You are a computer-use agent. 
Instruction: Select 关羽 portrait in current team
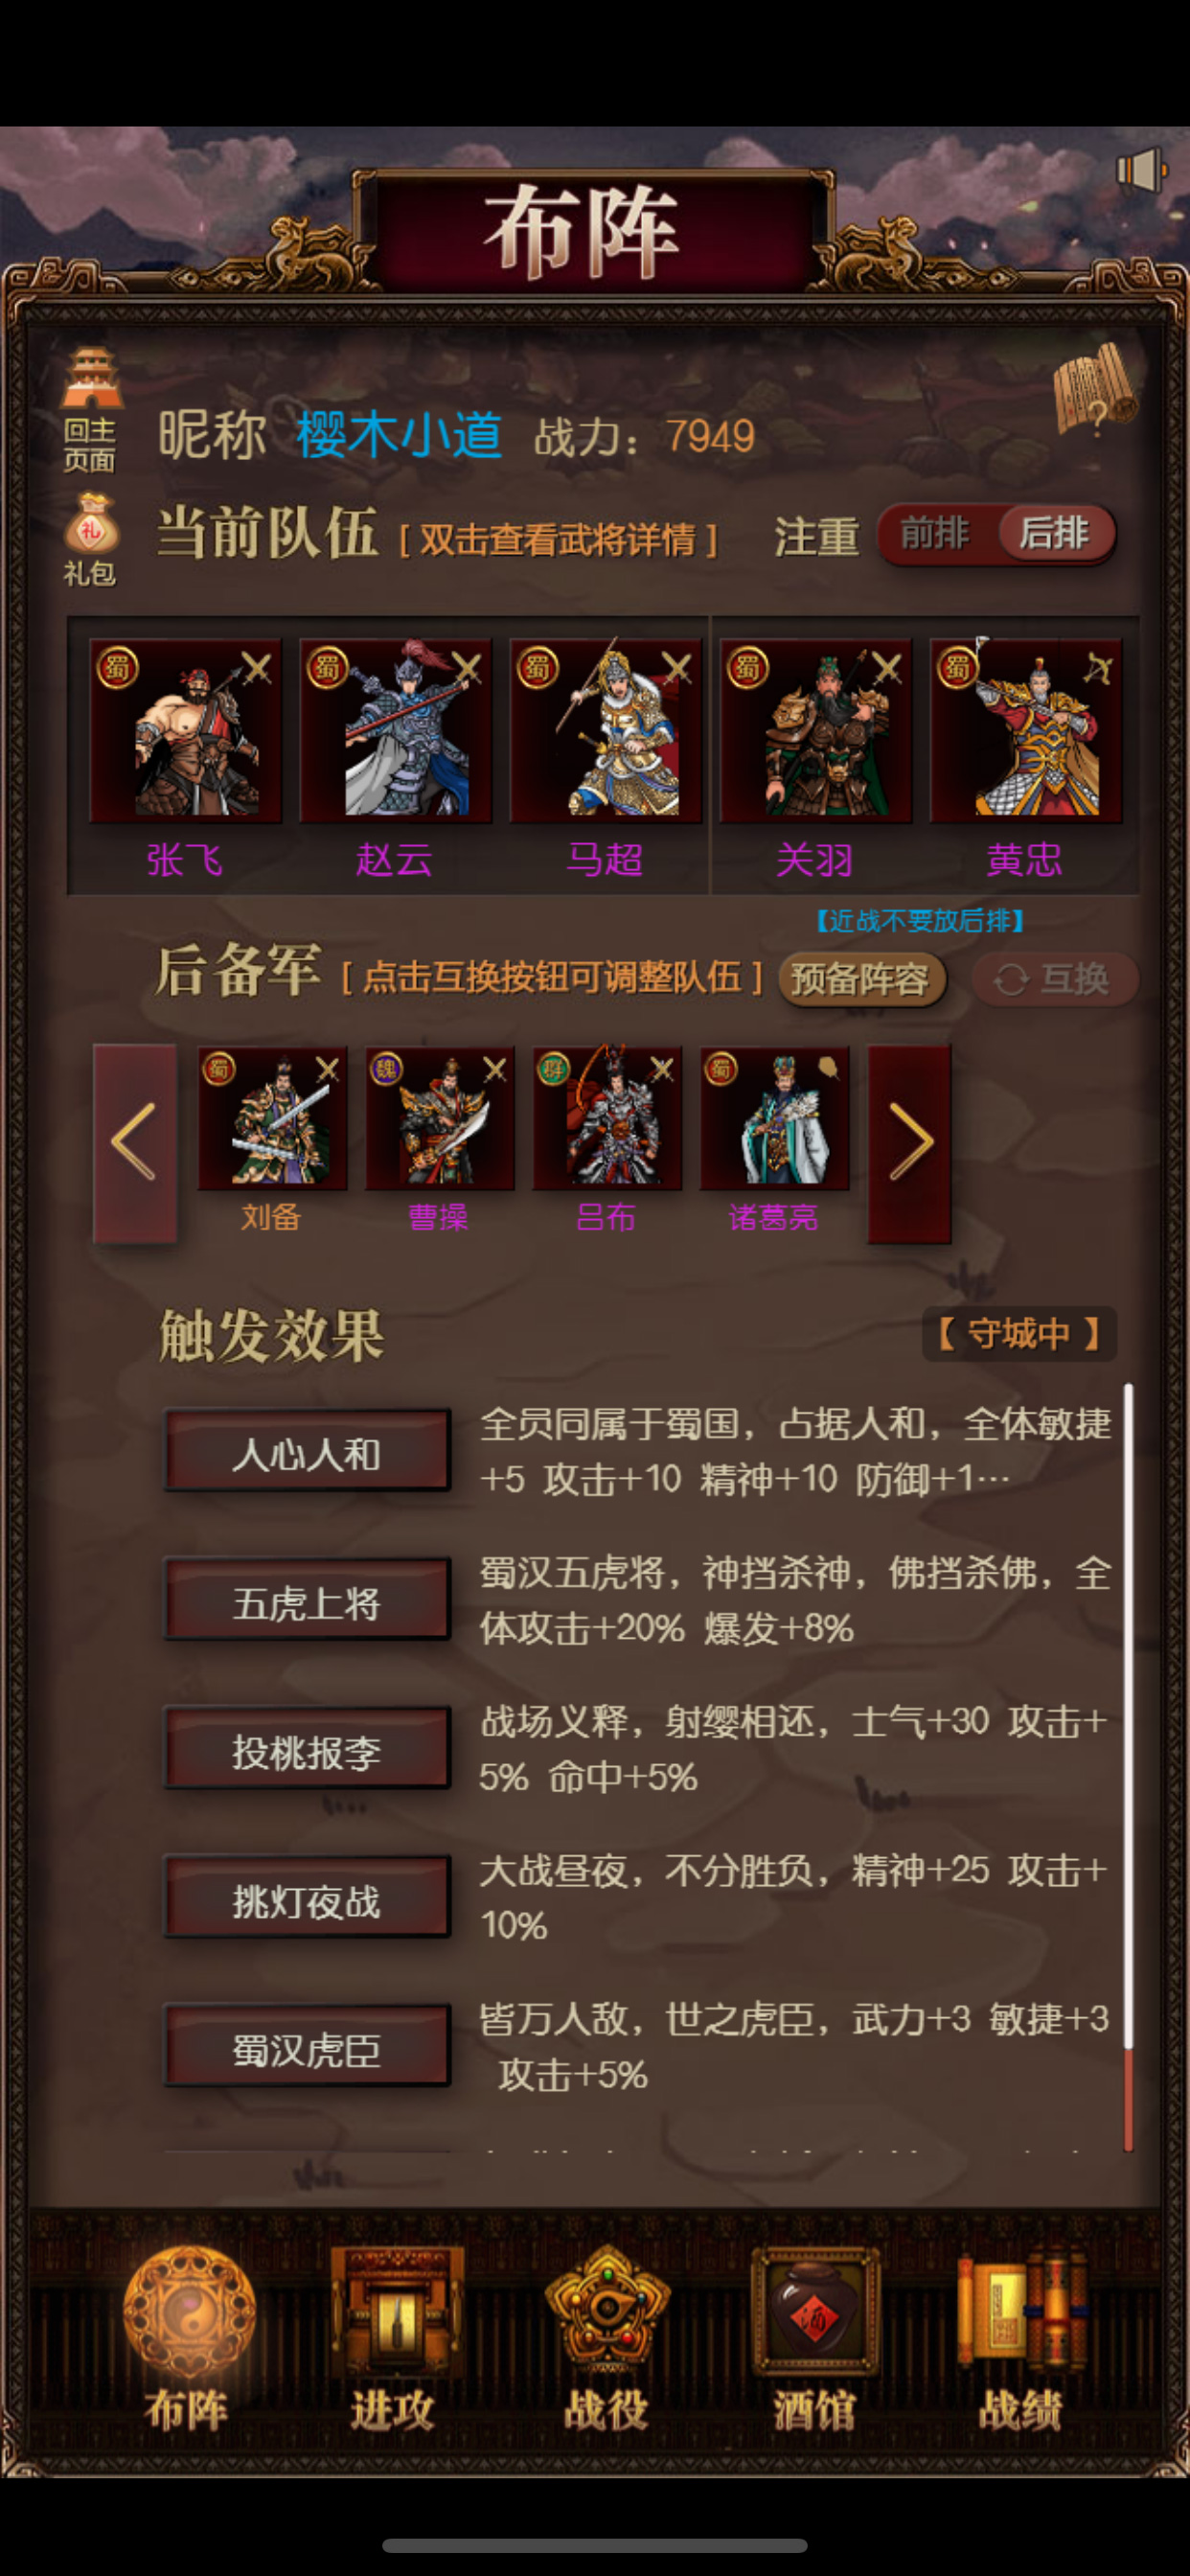click(x=815, y=732)
